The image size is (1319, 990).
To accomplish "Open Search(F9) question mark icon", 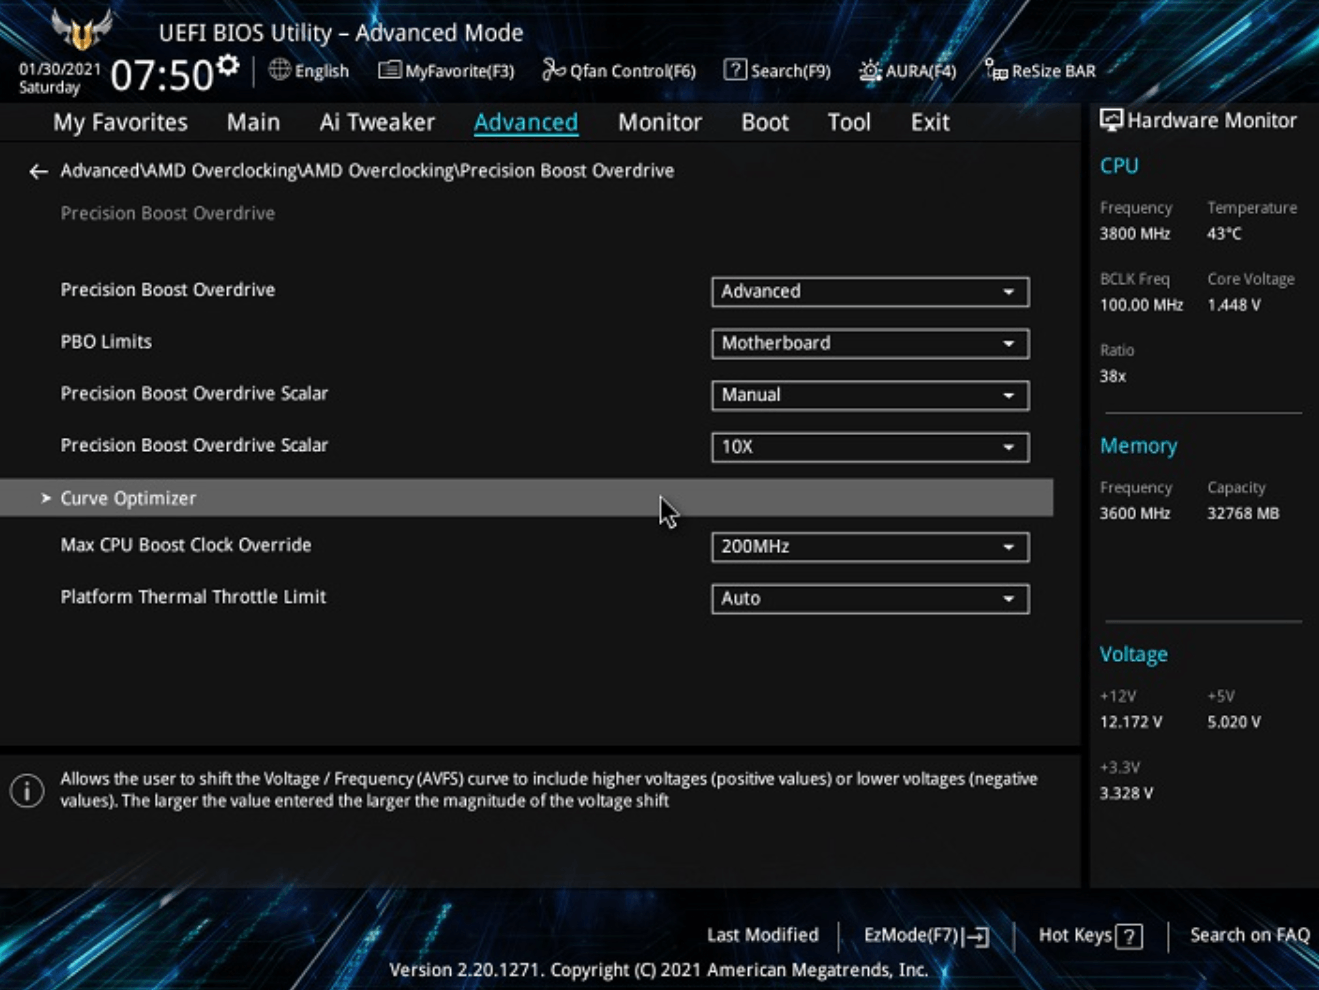I will pyautogui.click(x=735, y=70).
